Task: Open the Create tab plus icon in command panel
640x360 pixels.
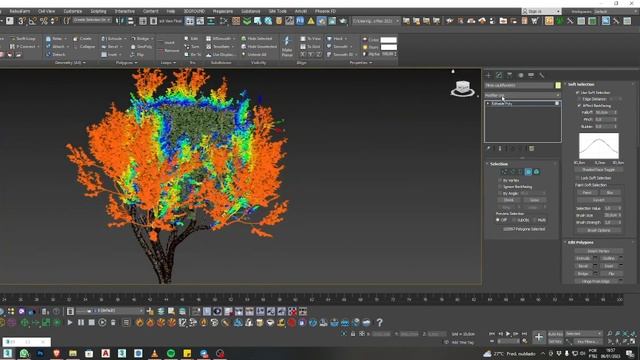Action: tap(488, 75)
